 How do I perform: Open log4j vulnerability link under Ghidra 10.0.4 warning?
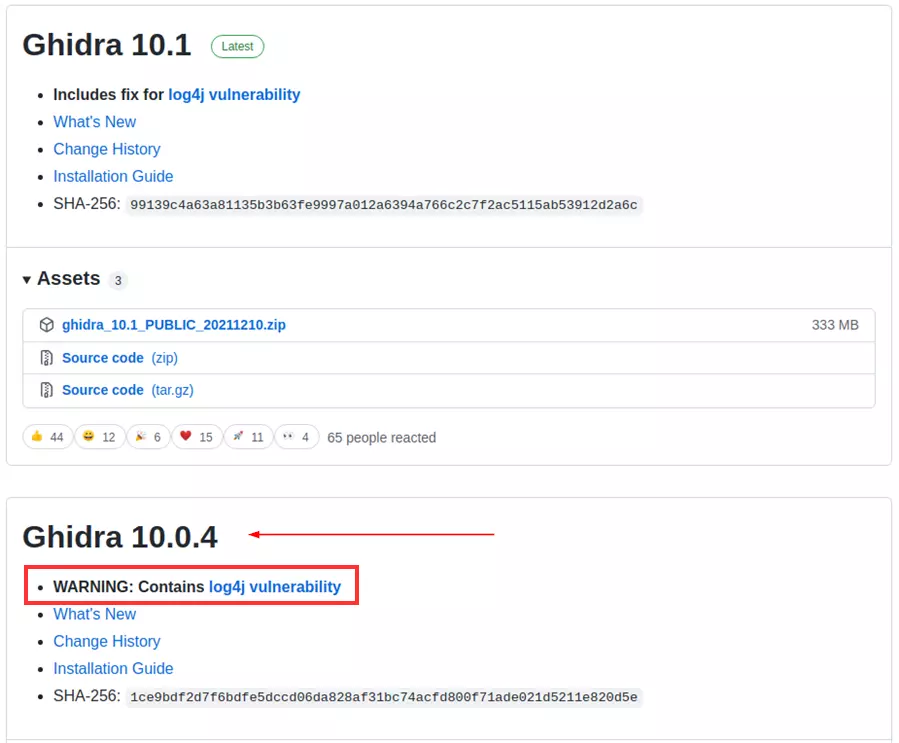pyautogui.click(x=275, y=586)
